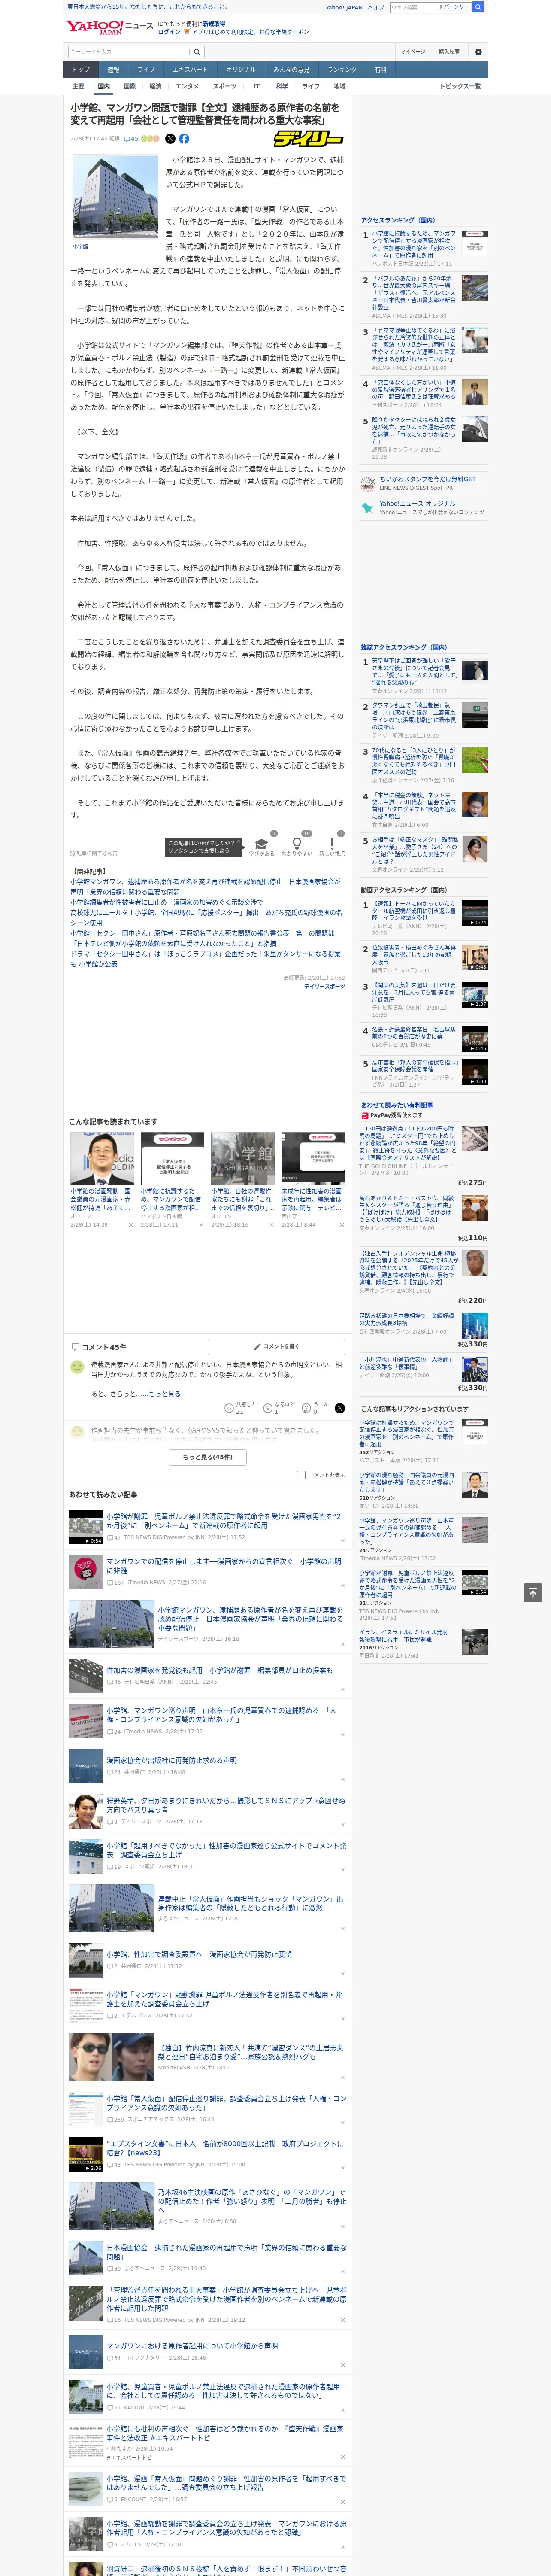
Task: React with わかりやすい lightbulb icon
Action: [x=296, y=843]
